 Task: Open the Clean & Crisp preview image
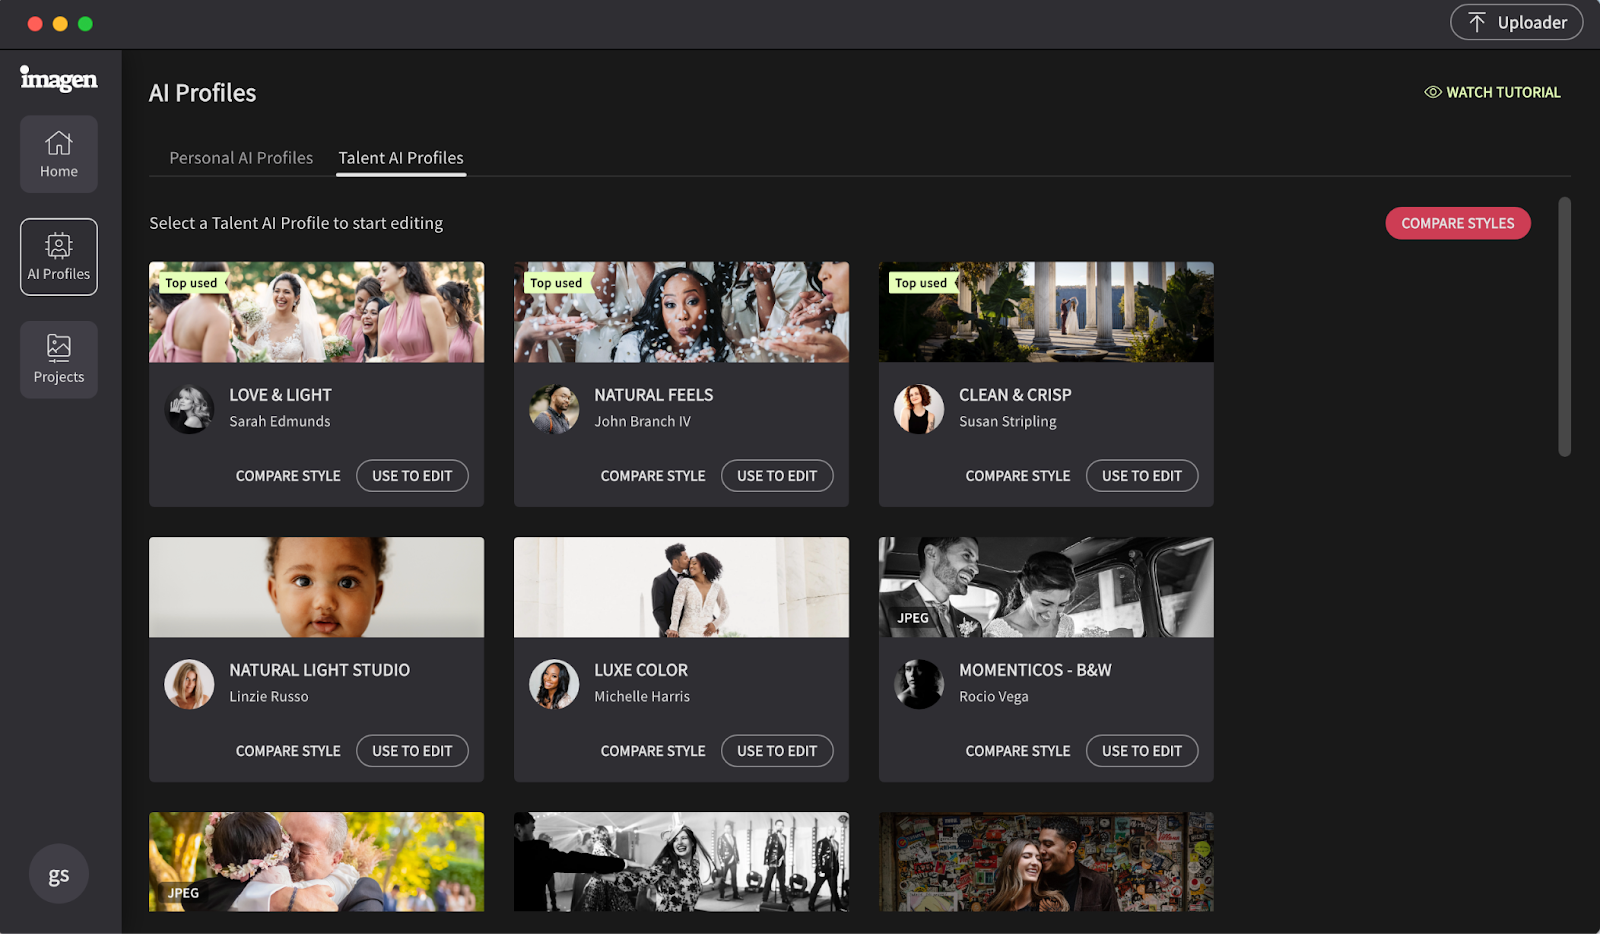(1046, 312)
